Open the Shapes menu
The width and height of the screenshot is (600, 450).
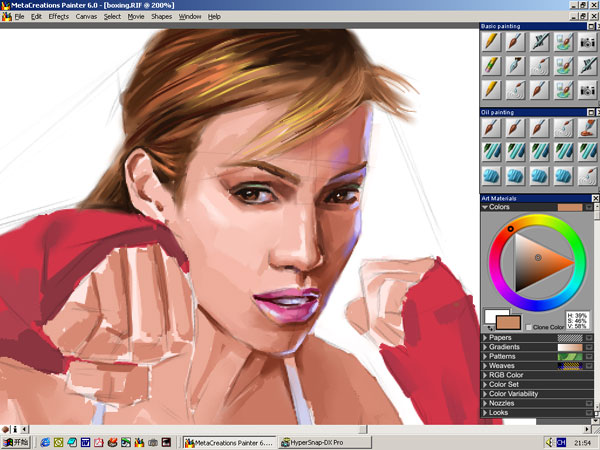(x=161, y=17)
